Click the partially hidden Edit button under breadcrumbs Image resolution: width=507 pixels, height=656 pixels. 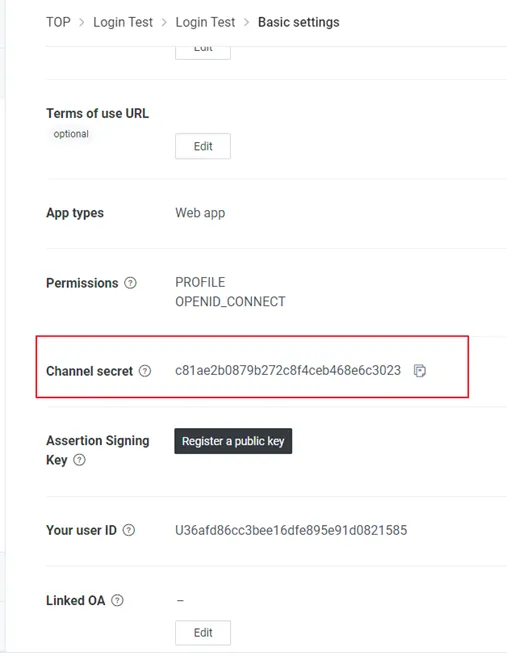(x=203, y=52)
